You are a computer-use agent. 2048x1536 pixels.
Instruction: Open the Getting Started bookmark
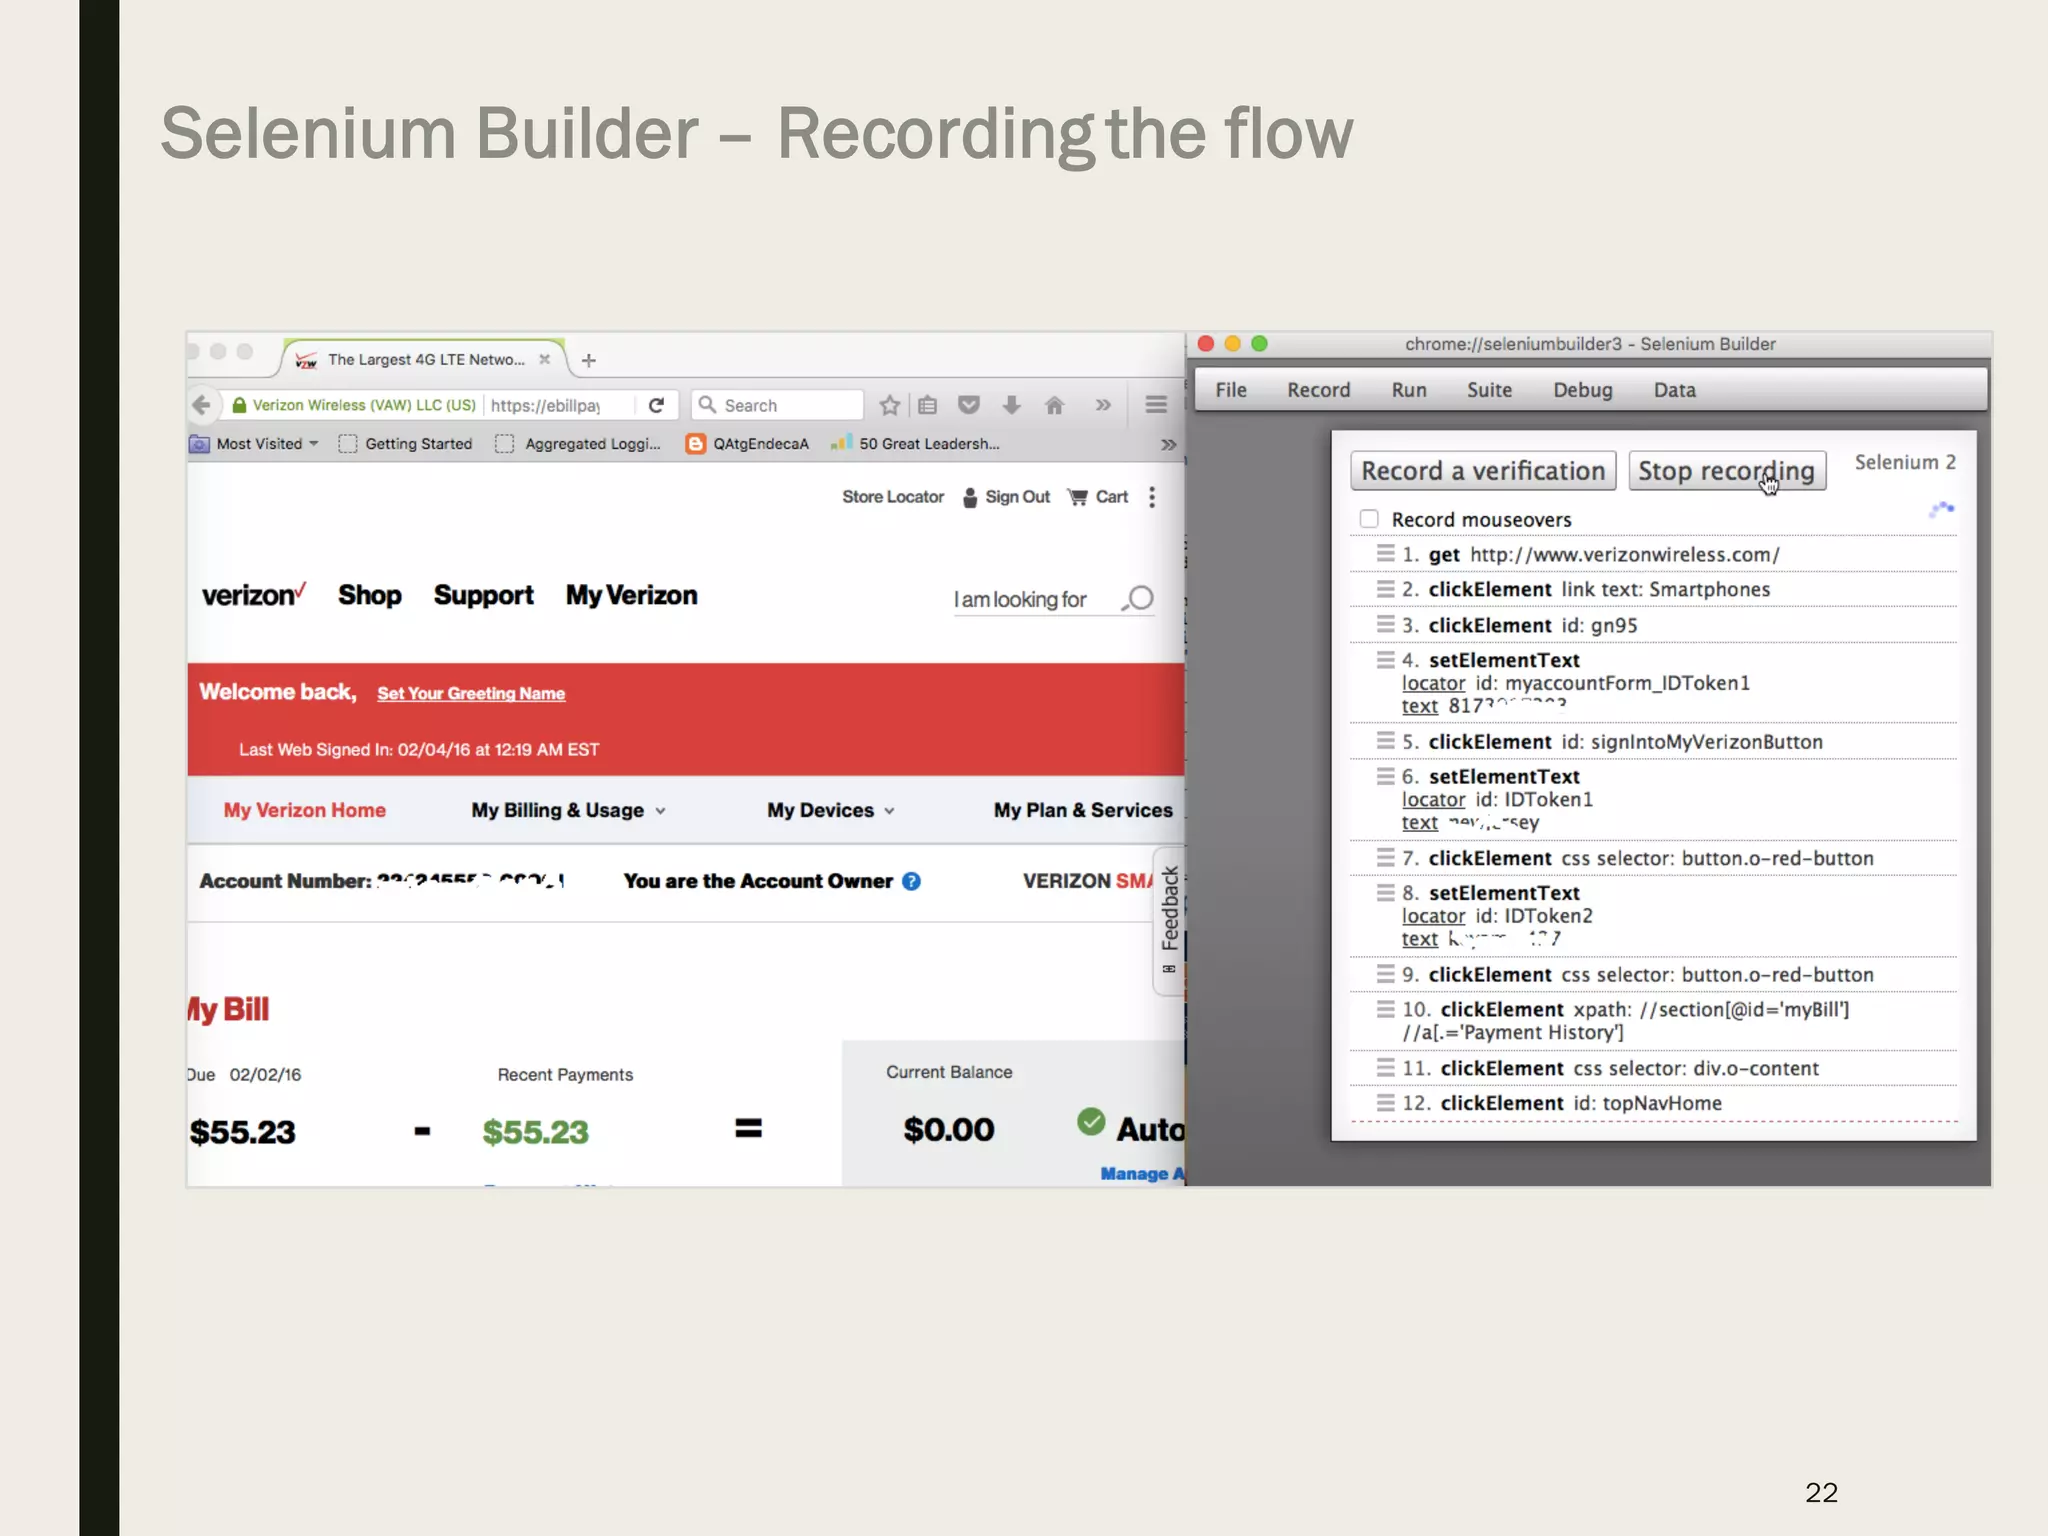coord(406,444)
